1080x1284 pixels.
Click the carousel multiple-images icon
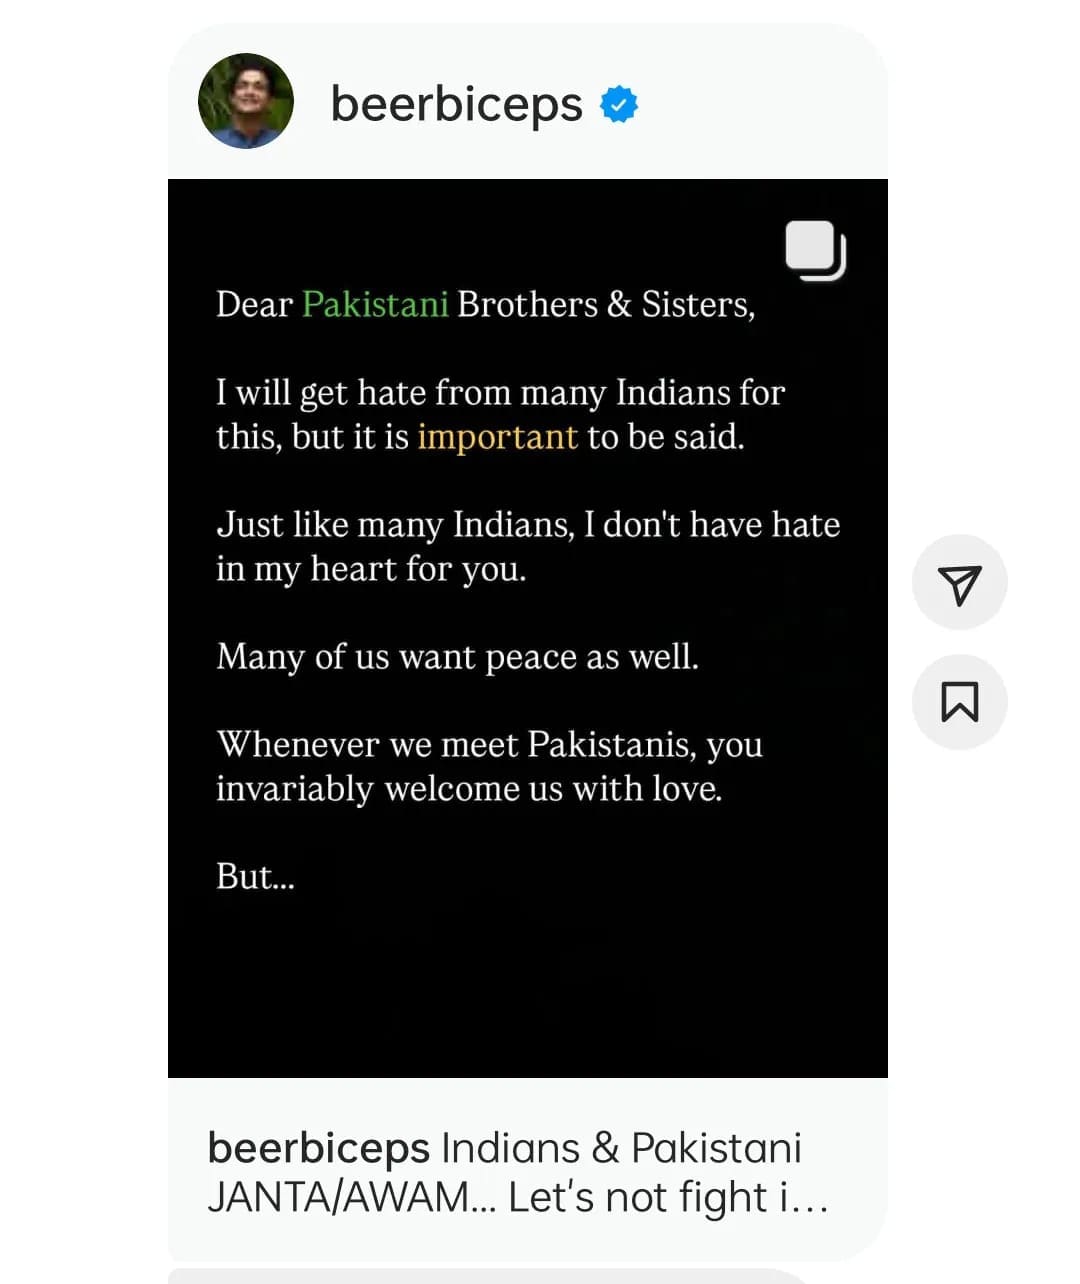[x=816, y=250]
